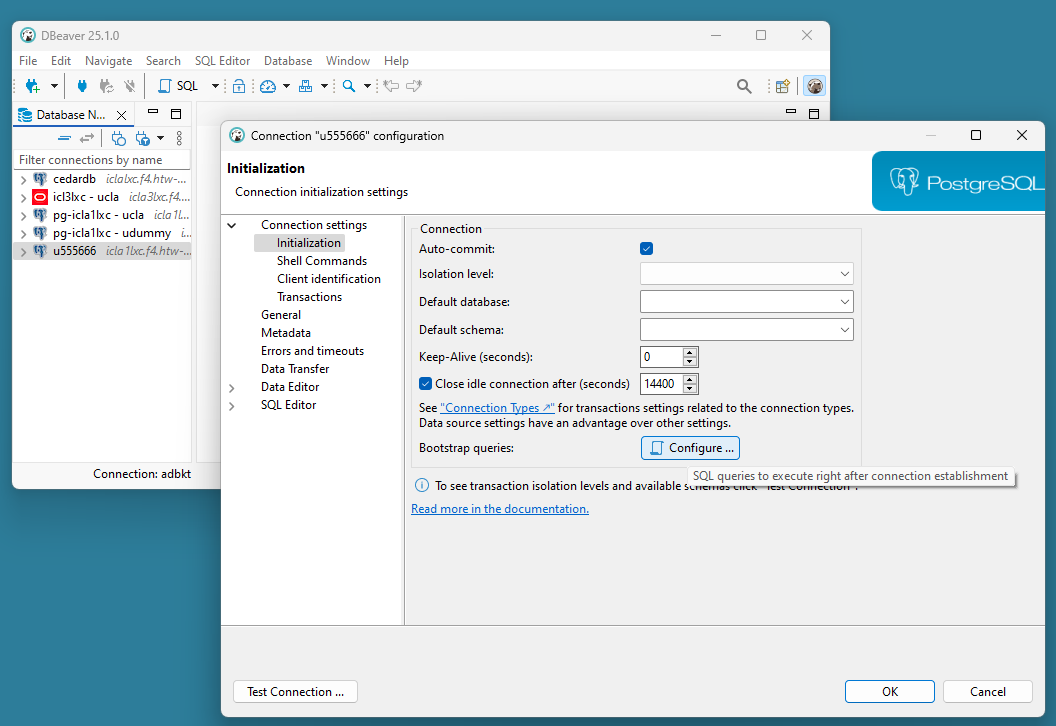Click the Configure bootstrap queries button
This screenshot has height=726, width=1056.
(690, 448)
